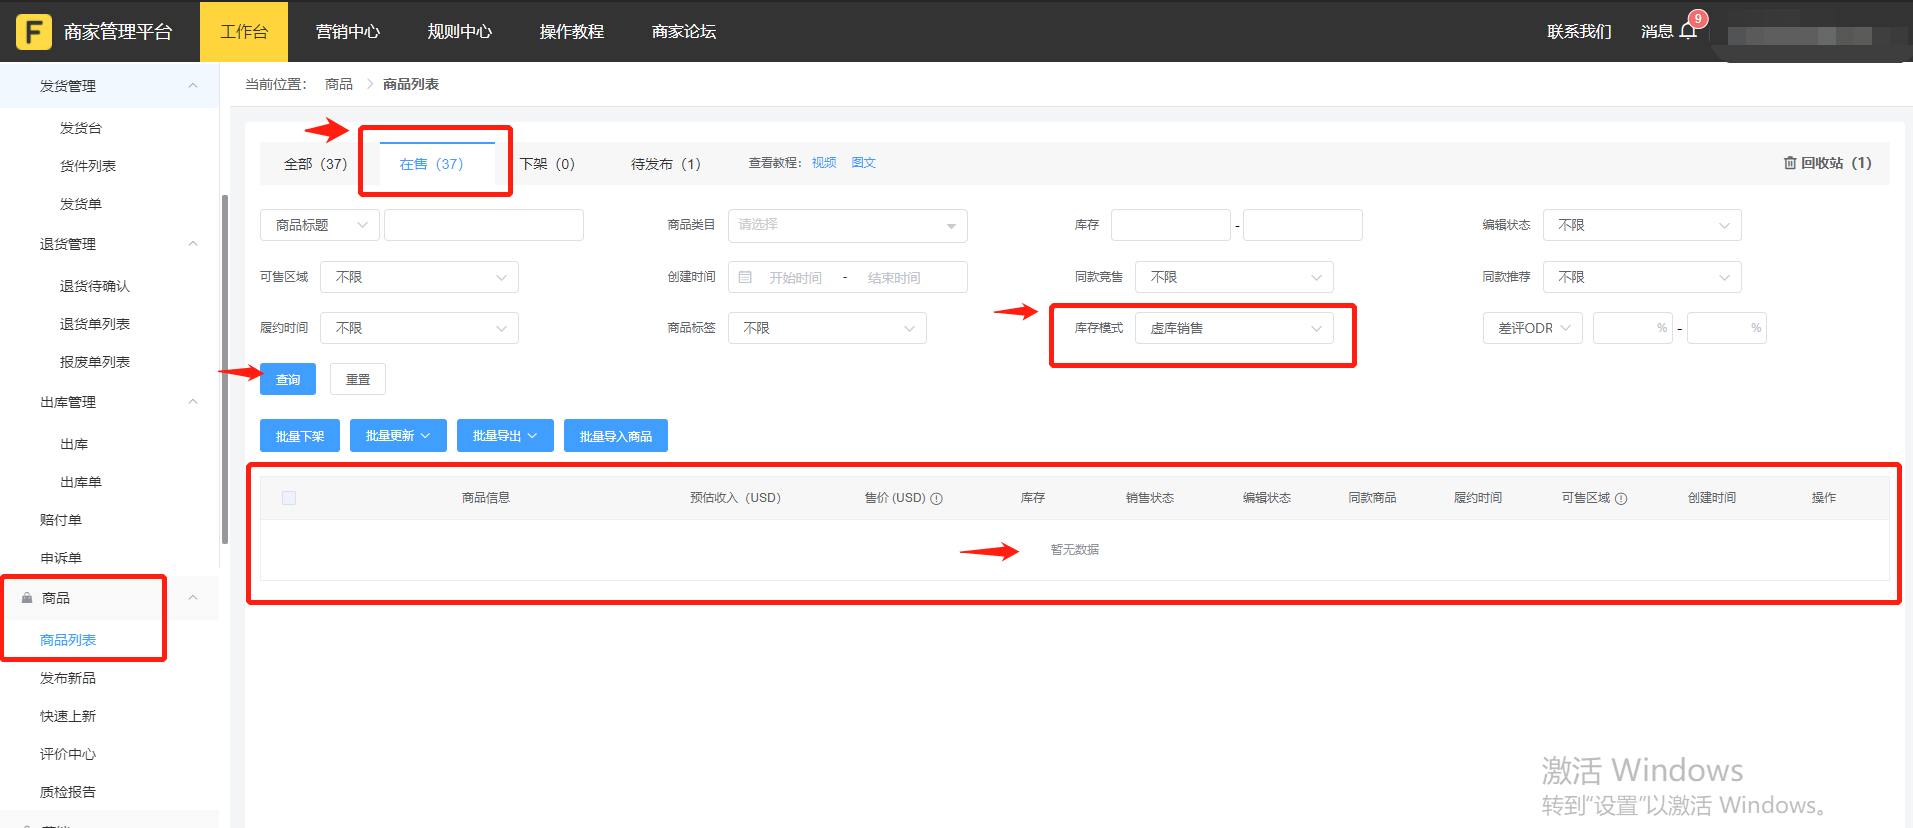This screenshot has width=1913, height=828.
Task: Open the 回收站 recycle bin
Action: 1827,163
